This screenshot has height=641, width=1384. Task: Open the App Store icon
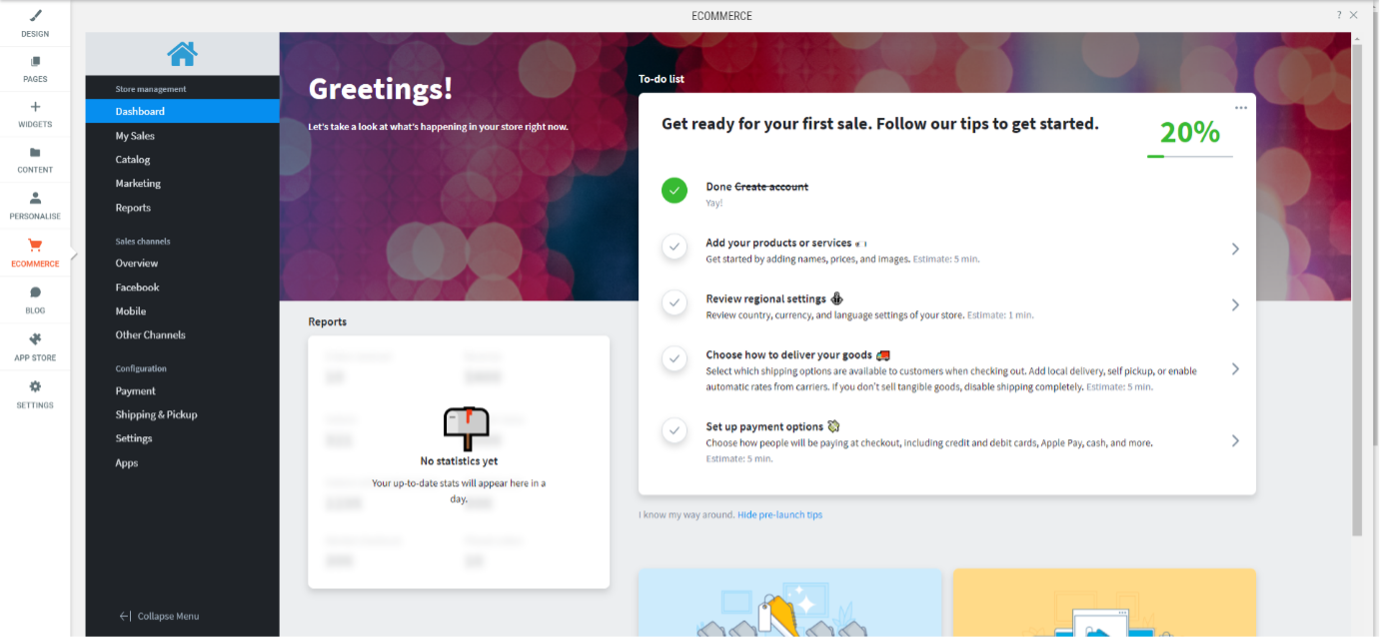point(35,345)
